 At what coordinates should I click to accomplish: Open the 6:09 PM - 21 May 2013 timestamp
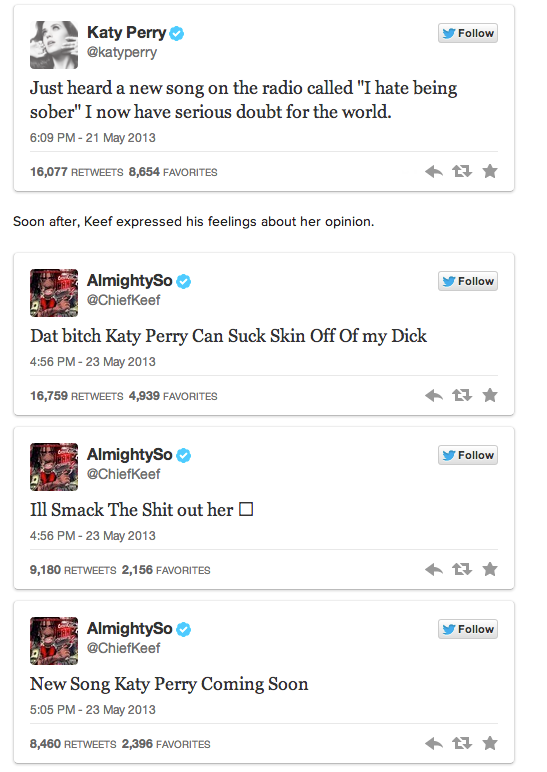tap(93, 138)
